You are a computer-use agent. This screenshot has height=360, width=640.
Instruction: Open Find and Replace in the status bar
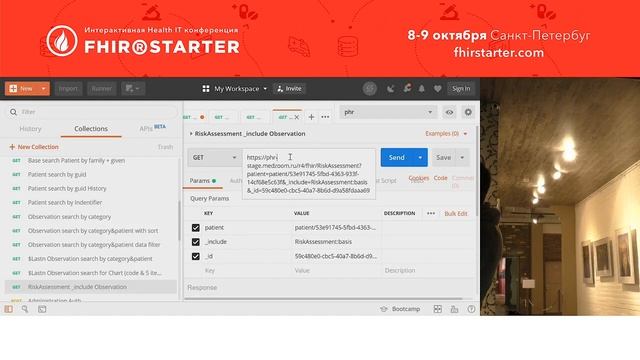(x=25, y=309)
